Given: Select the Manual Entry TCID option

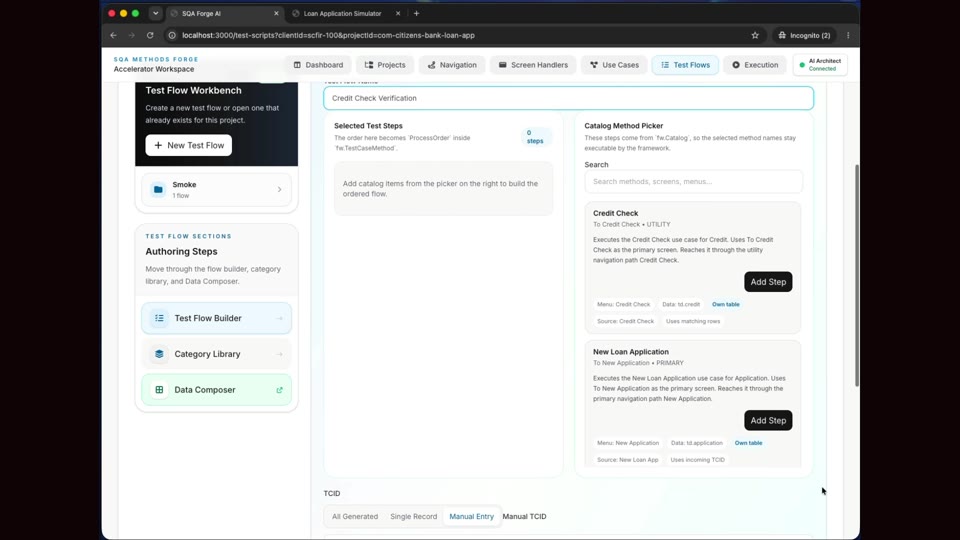Looking at the screenshot, I should pyautogui.click(x=471, y=516).
